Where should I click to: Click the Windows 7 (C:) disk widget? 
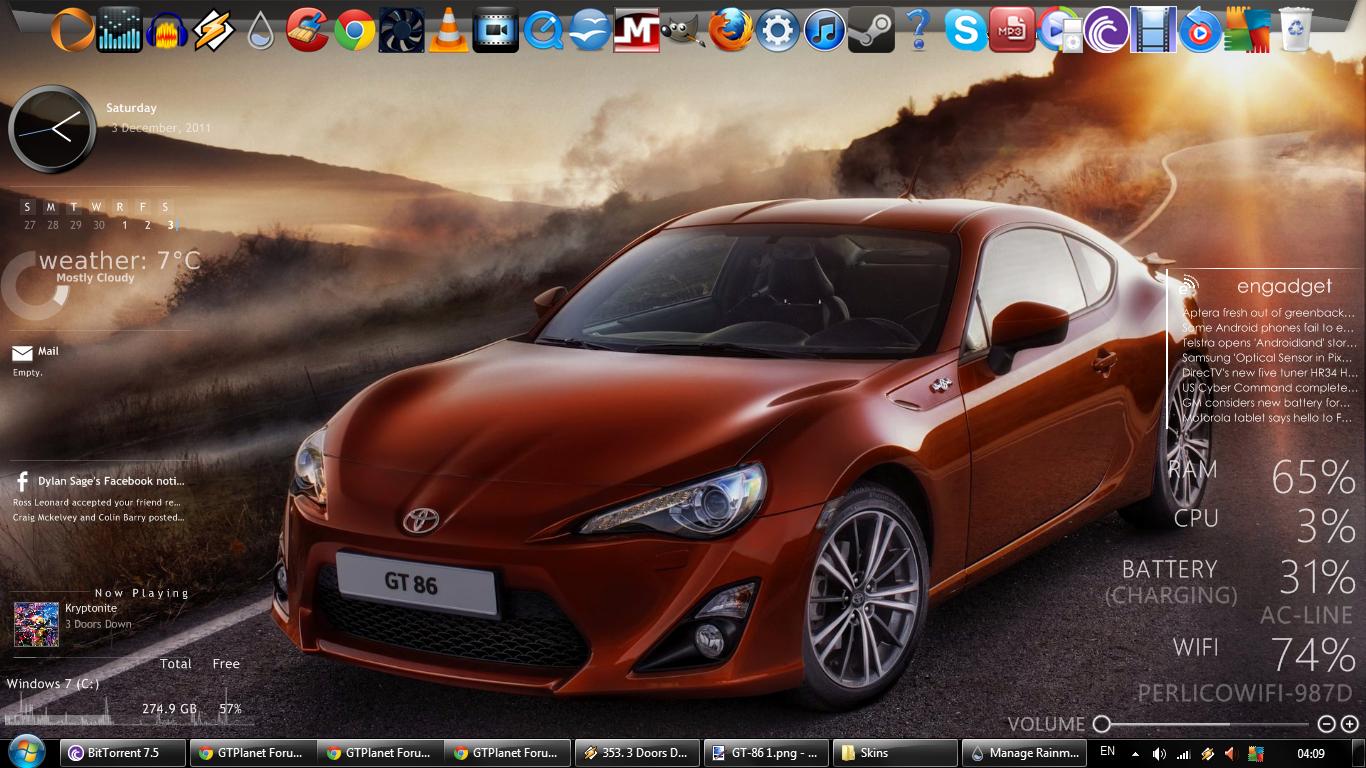52,683
